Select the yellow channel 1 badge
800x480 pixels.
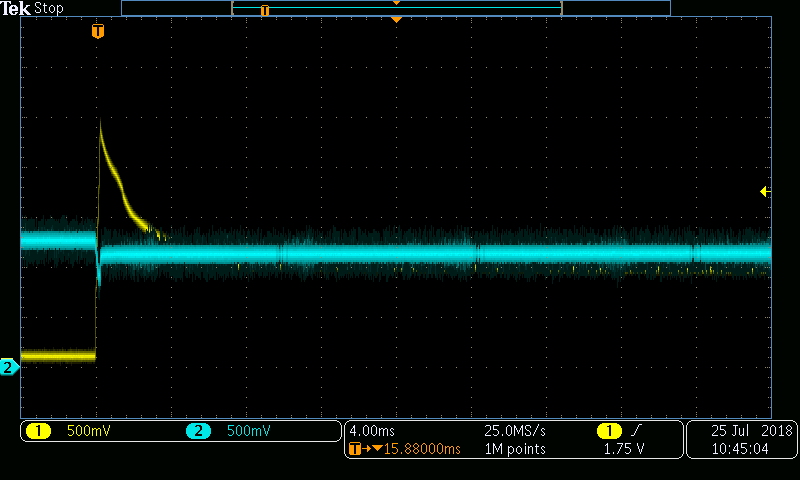click(x=38, y=431)
